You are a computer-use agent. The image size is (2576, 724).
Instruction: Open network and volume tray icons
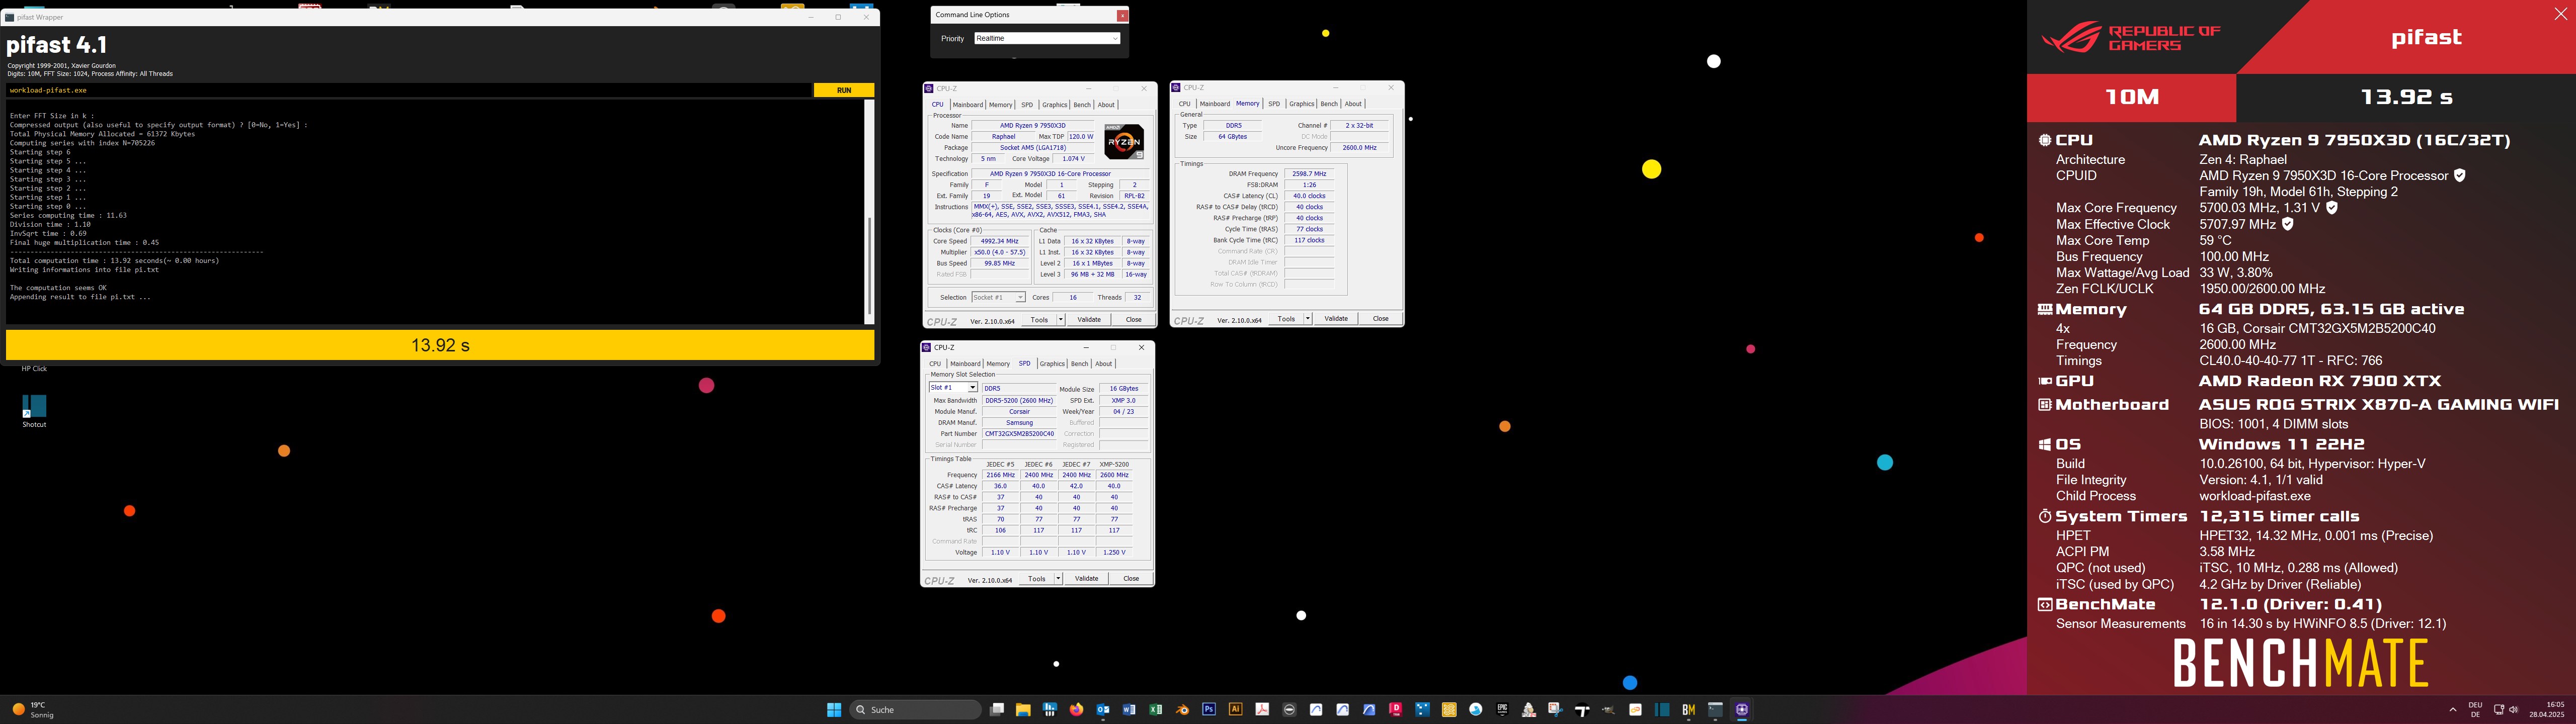[x=2506, y=710]
